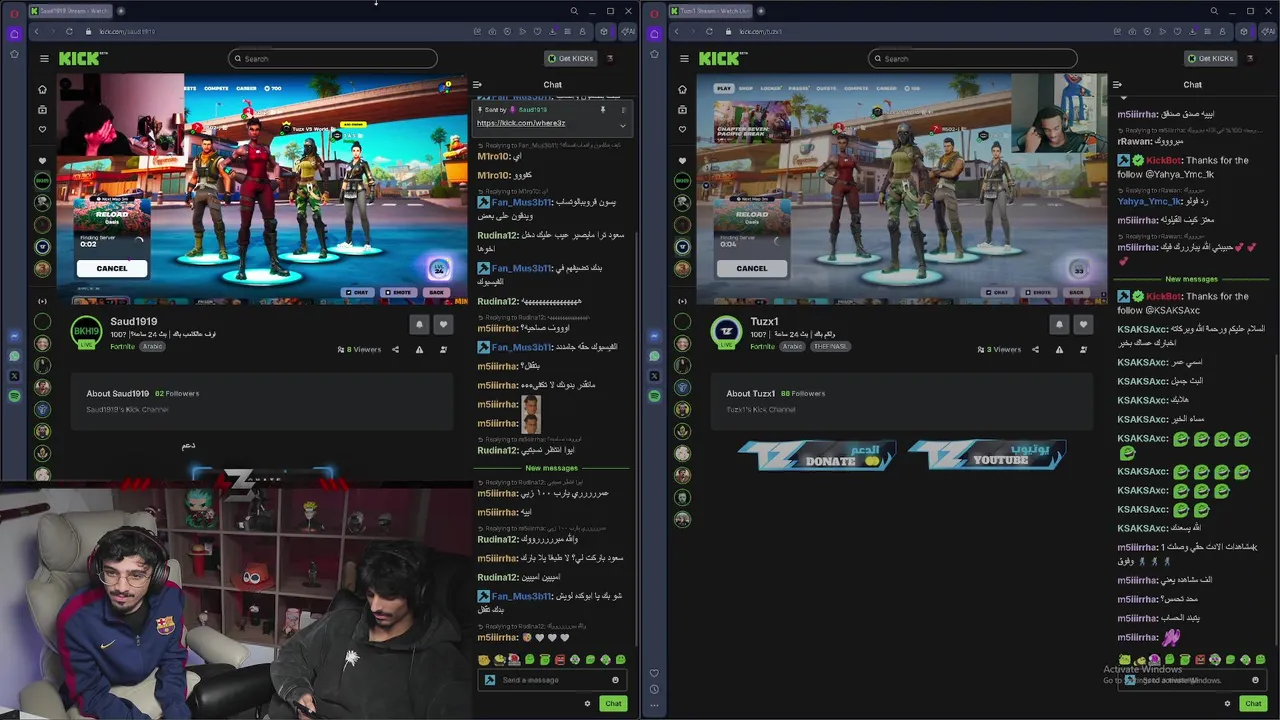
Task: Open Tuzx1 YOUTUBE banner
Action: (987, 456)
